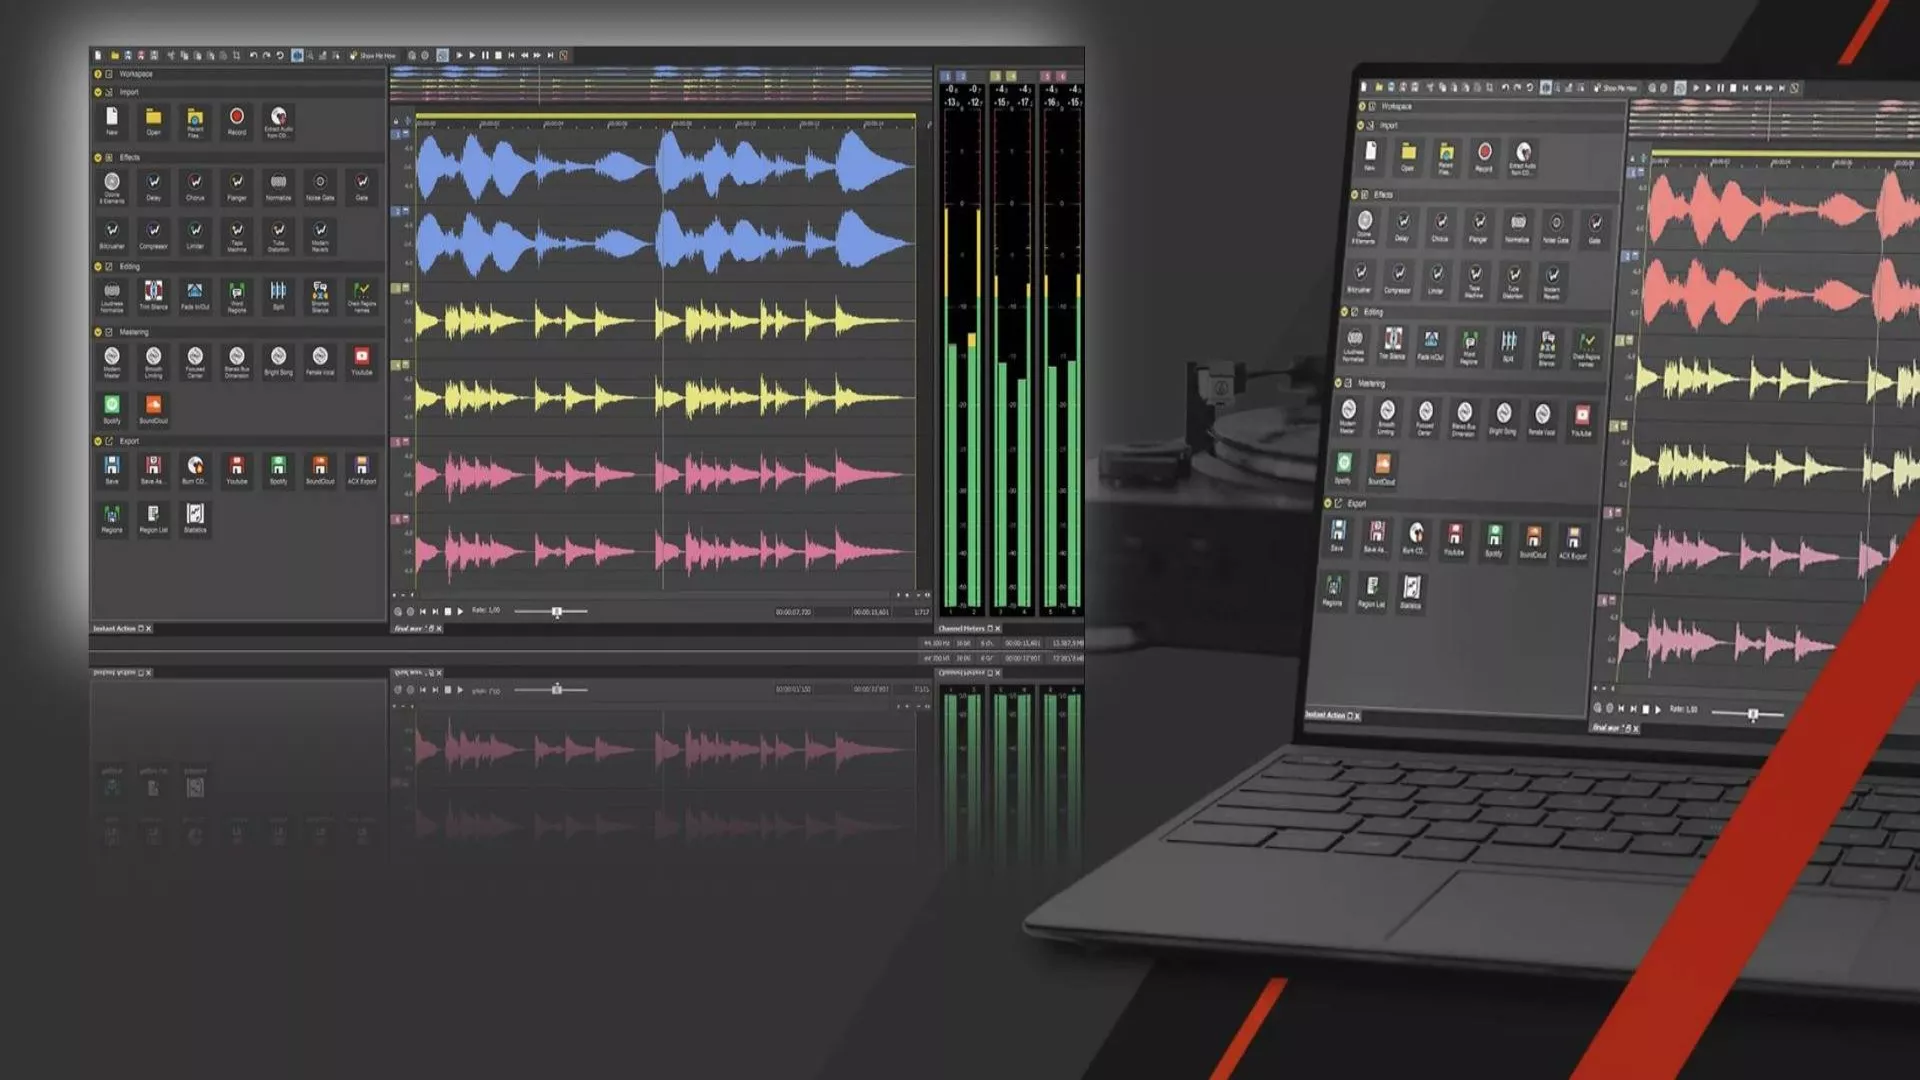Image resolution: width=1920 pixels, height=1080 pixels.
Task: Open the Burn CD export option
Action: click(x=195, y=466)
